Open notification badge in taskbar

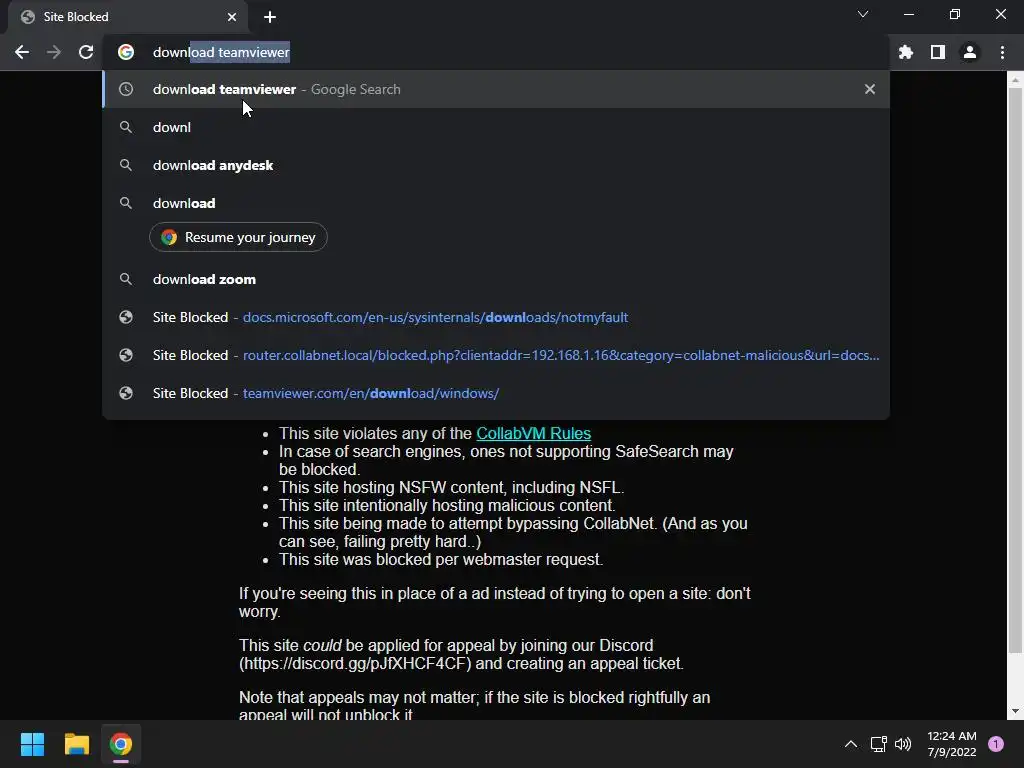point(996,744)
